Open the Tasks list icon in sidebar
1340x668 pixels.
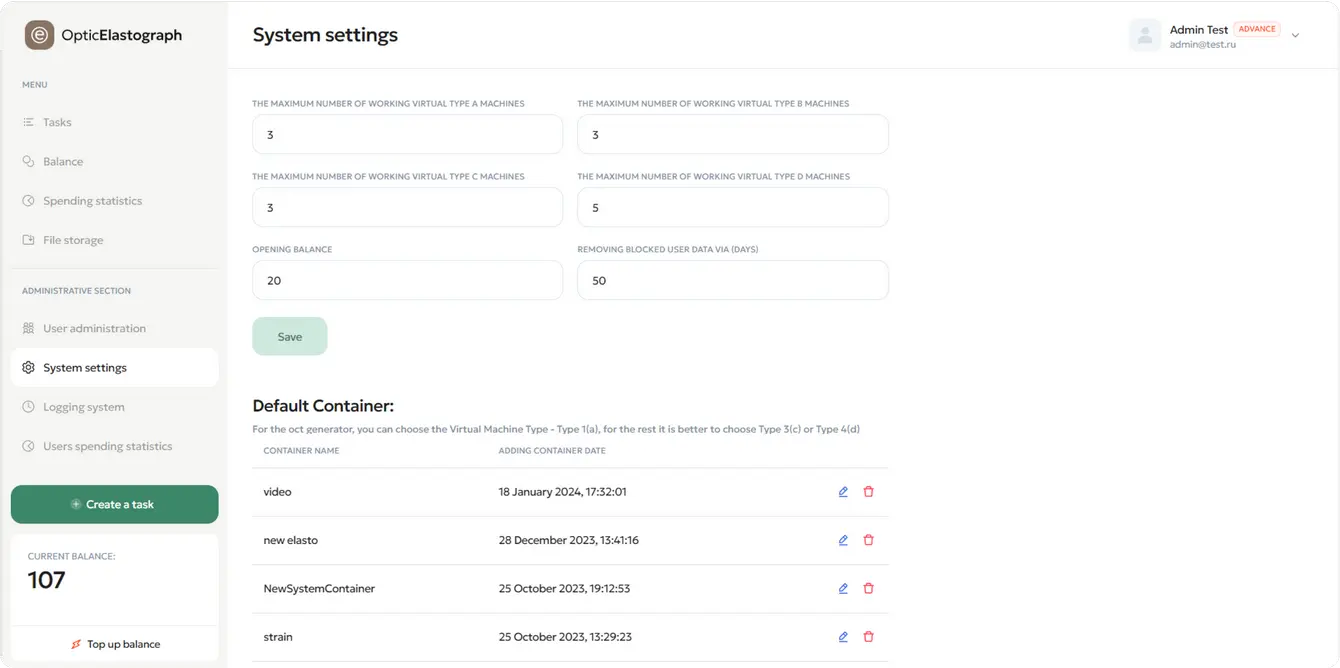(x=27, y=122)
